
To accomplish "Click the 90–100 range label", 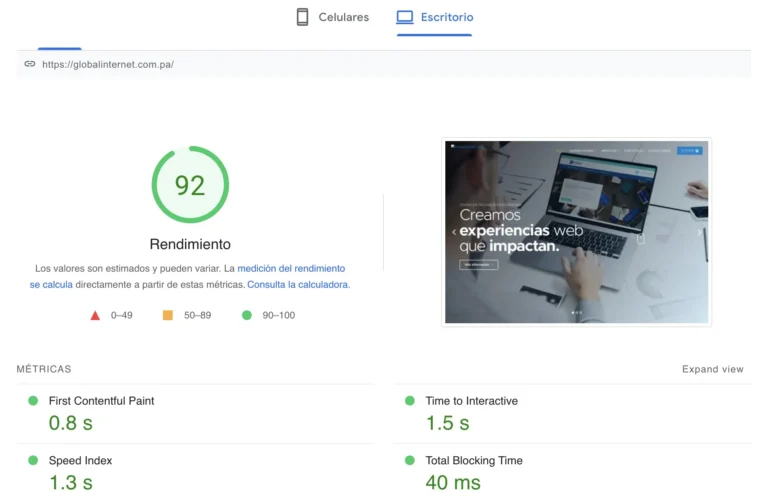I will tap(279, 315).
